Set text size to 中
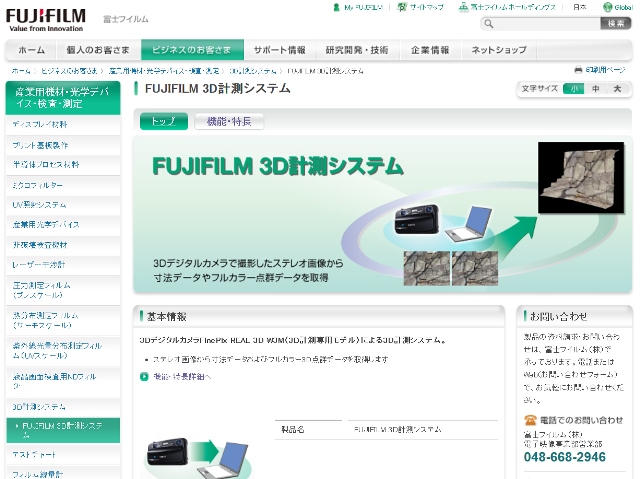The image size is (640, 479). [596, 89]
